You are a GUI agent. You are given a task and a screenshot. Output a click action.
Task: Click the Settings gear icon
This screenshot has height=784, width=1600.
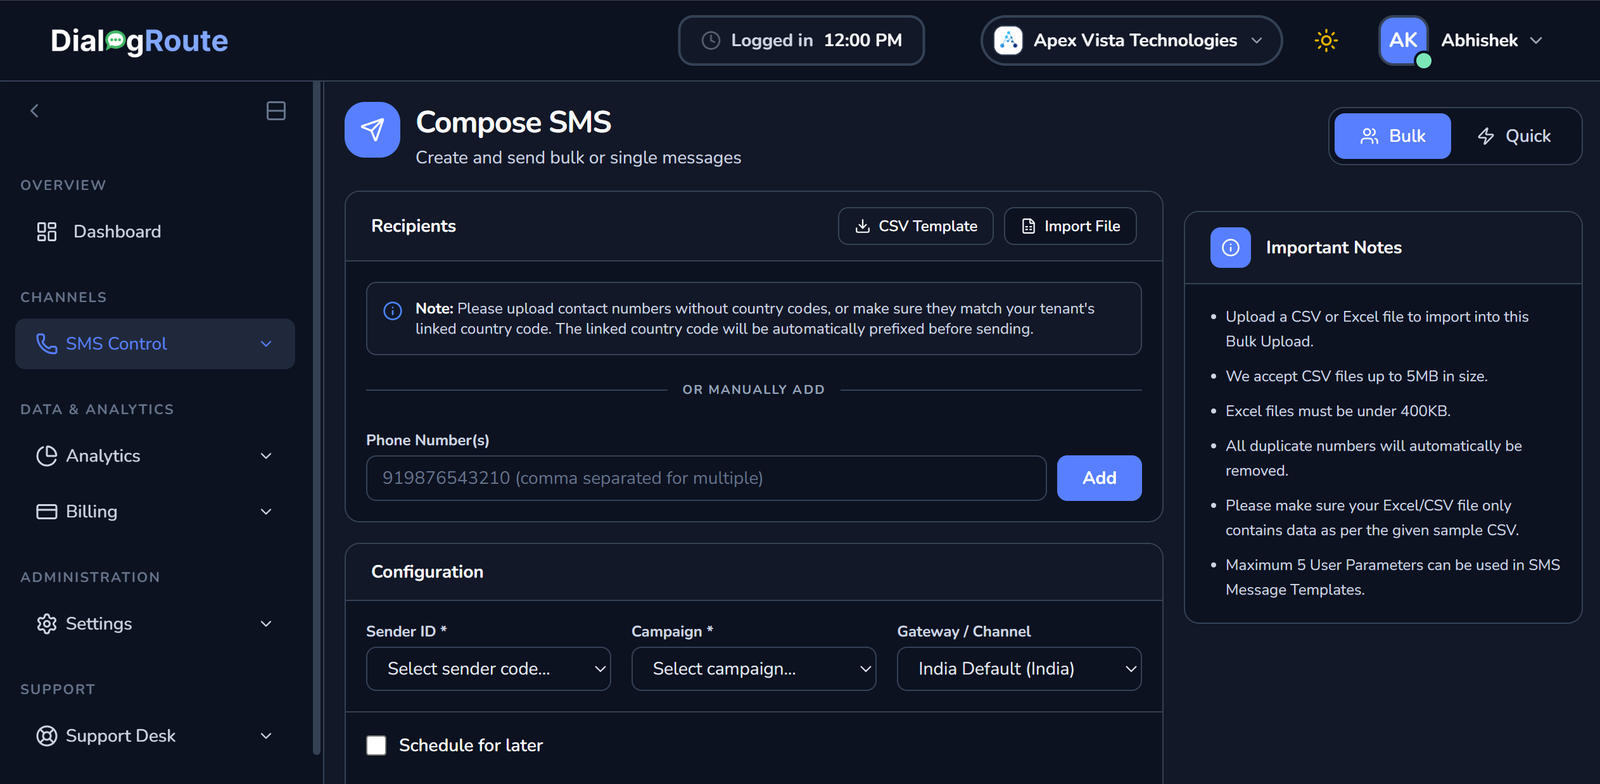[46, 624]
